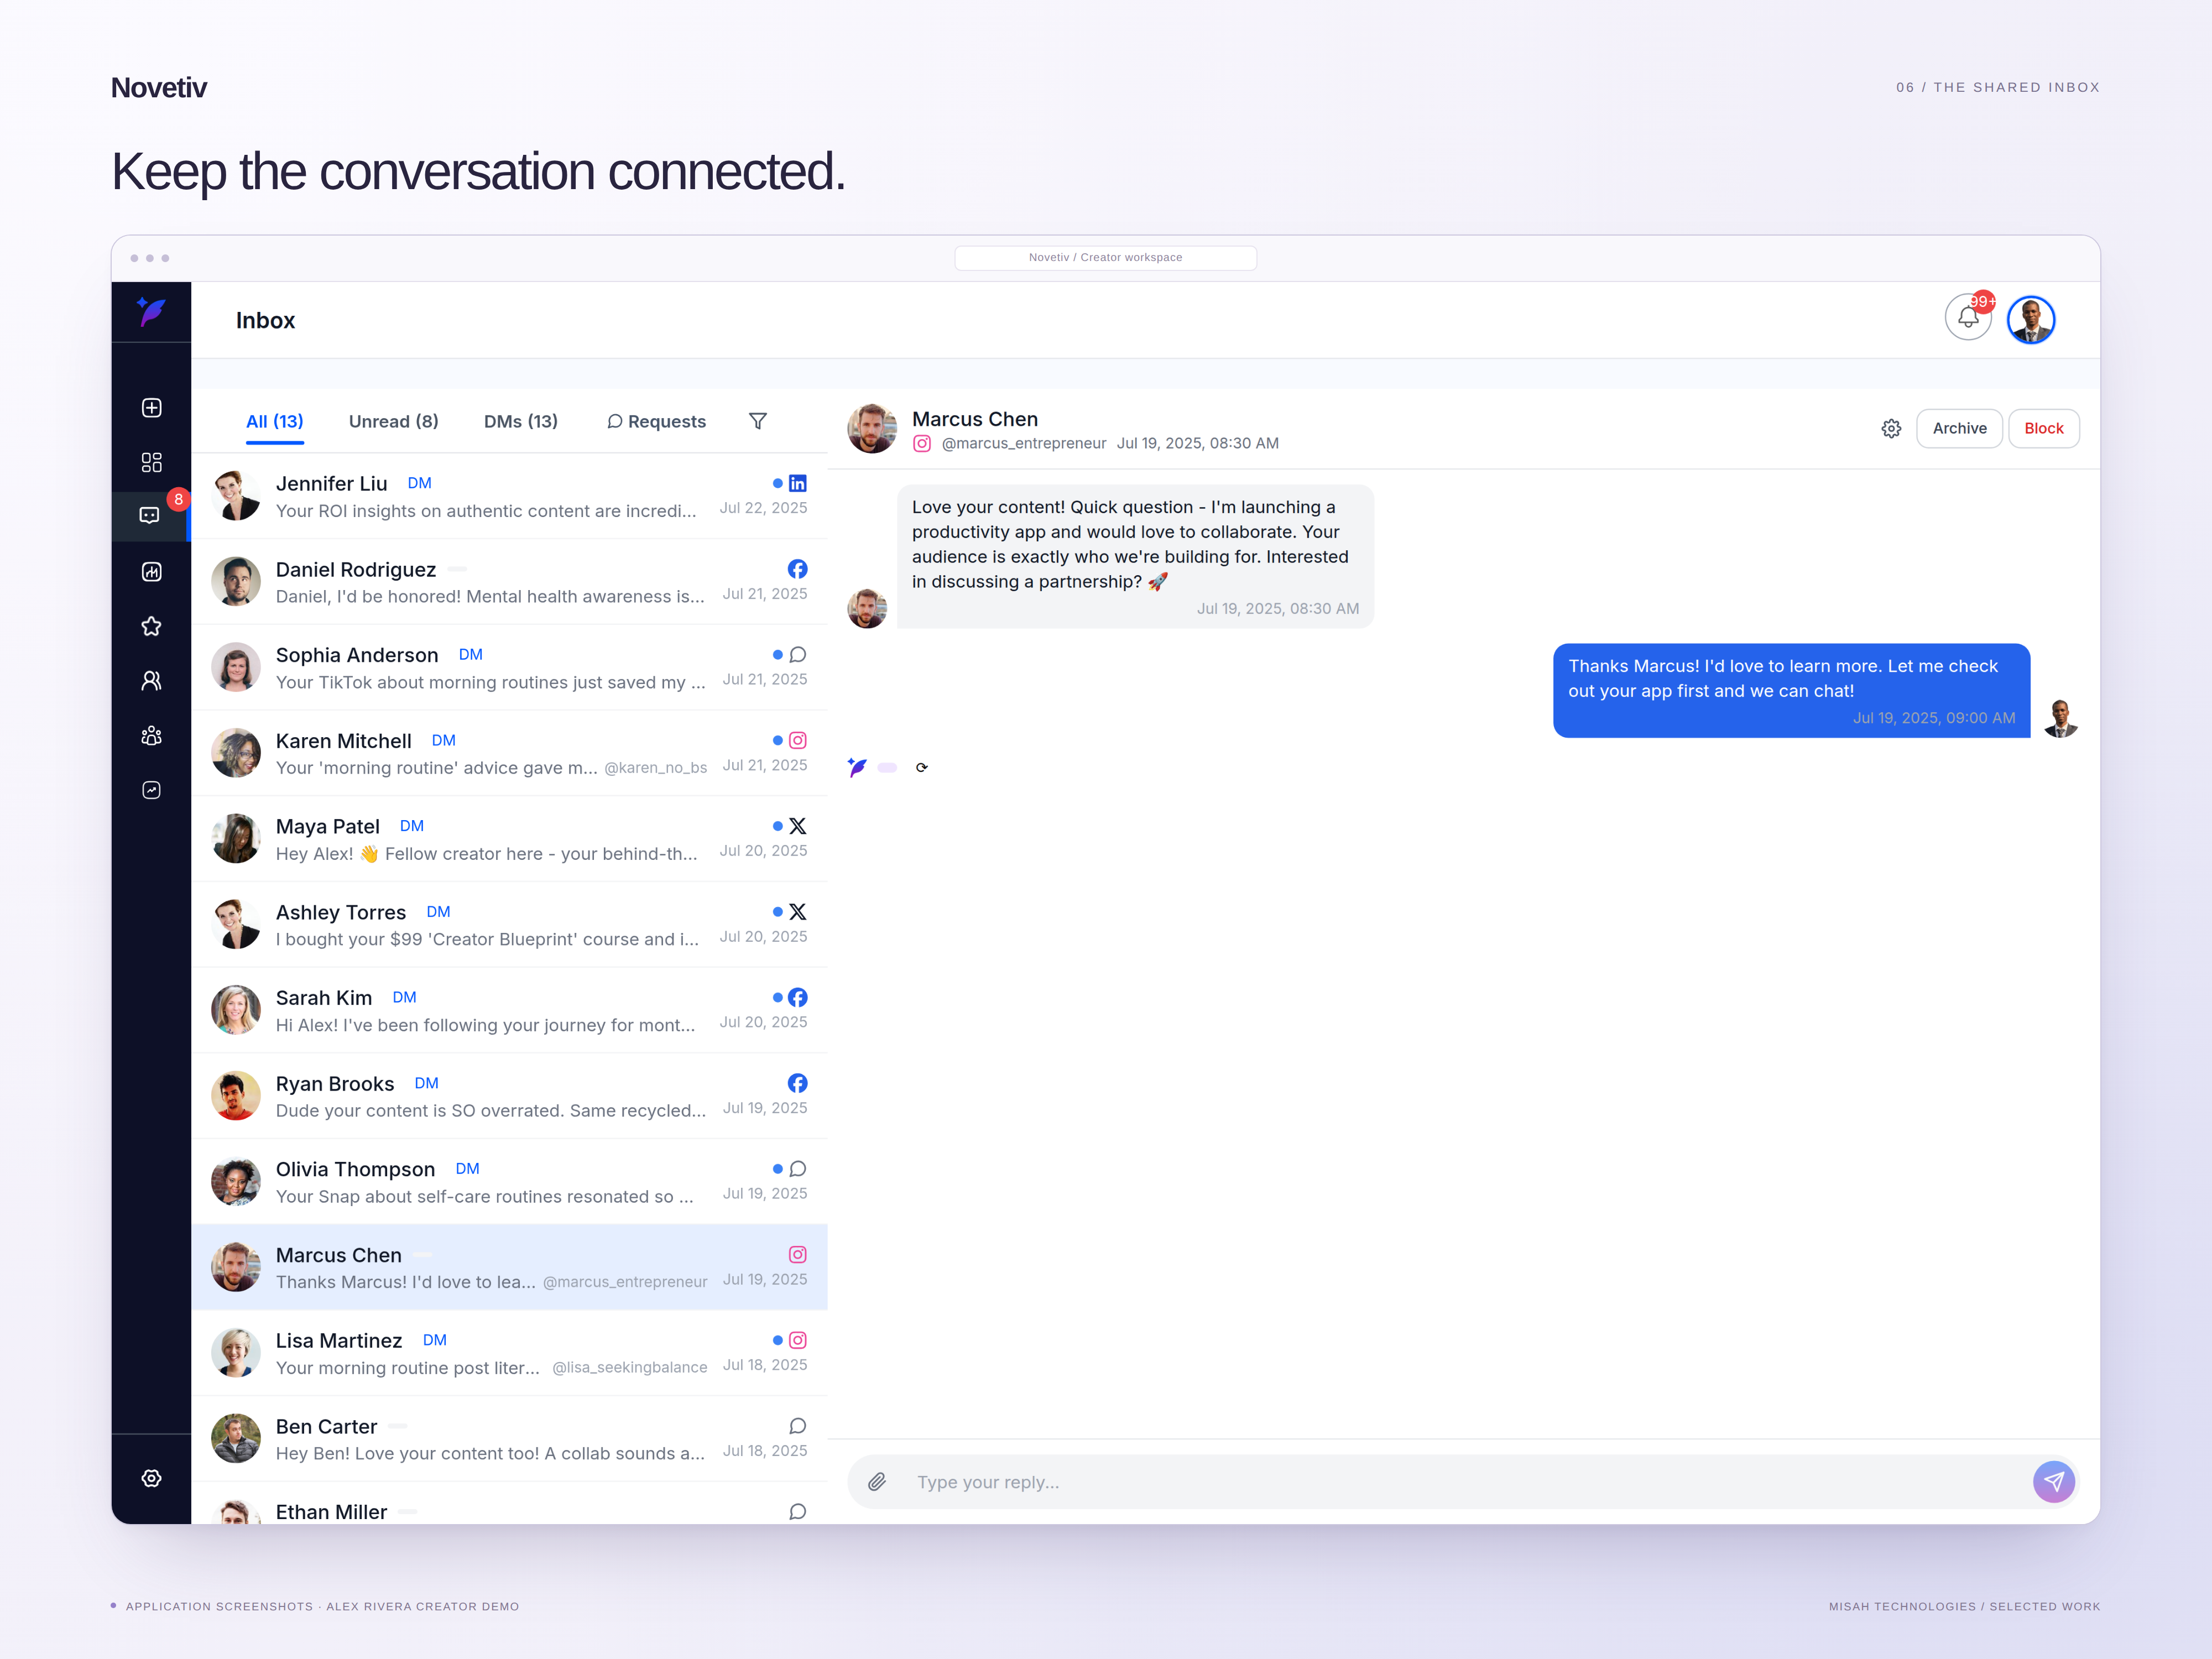This screenshot has width=2212, height=1659.
Task: Click the Block button
Action: click(x=2044, y=428)
